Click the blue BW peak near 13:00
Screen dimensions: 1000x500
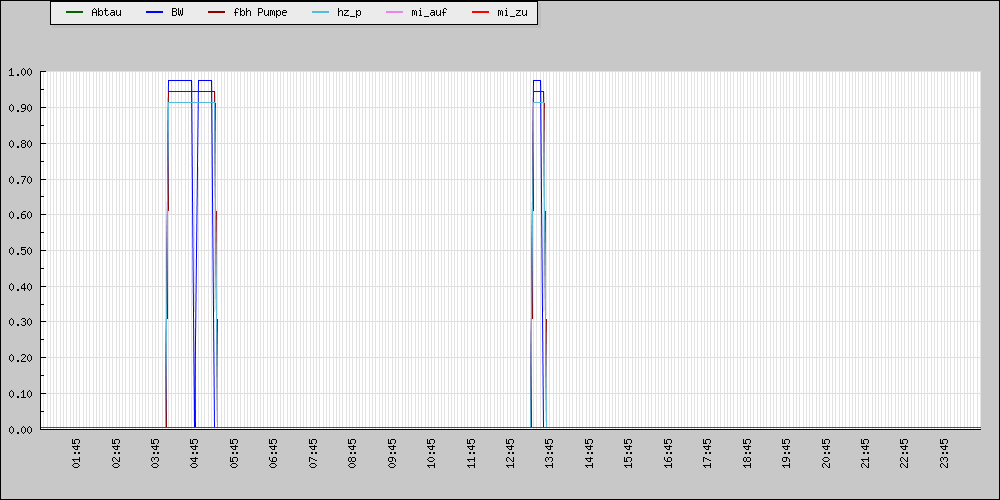pos(537,81)
